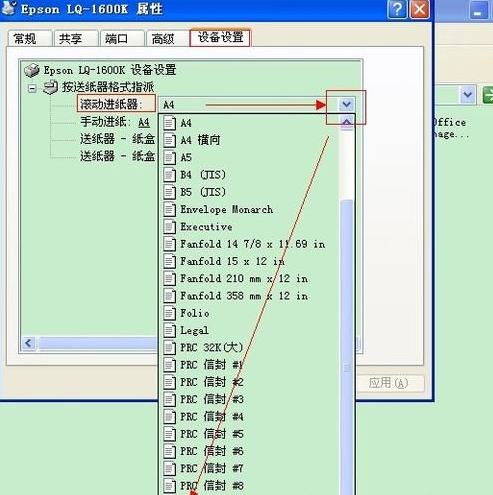Image resolution: width=493 pixels, height=495 pixels.
Task: Open the 常规 tab
Action: pos(30,38)
